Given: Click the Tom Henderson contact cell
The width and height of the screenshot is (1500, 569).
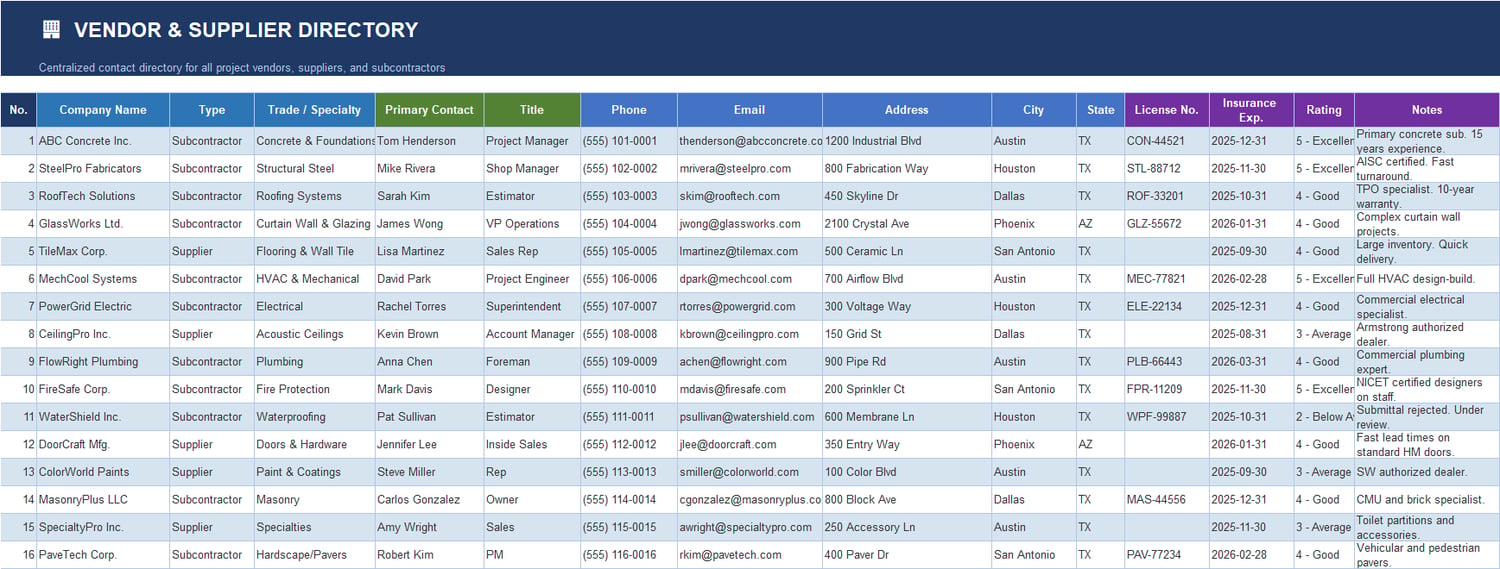Looking at the screenshot, I should pos(430,141).
